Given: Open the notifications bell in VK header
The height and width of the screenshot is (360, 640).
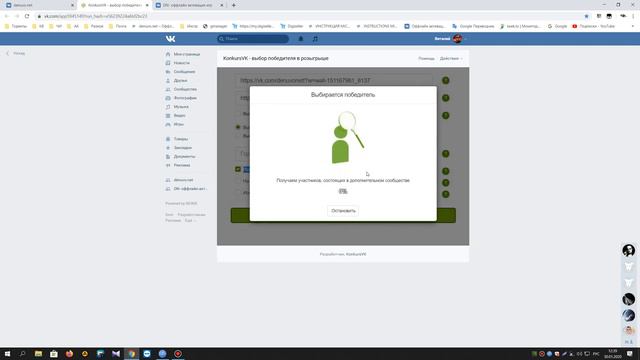Looking at the screenshot, I should pos(301,39).
